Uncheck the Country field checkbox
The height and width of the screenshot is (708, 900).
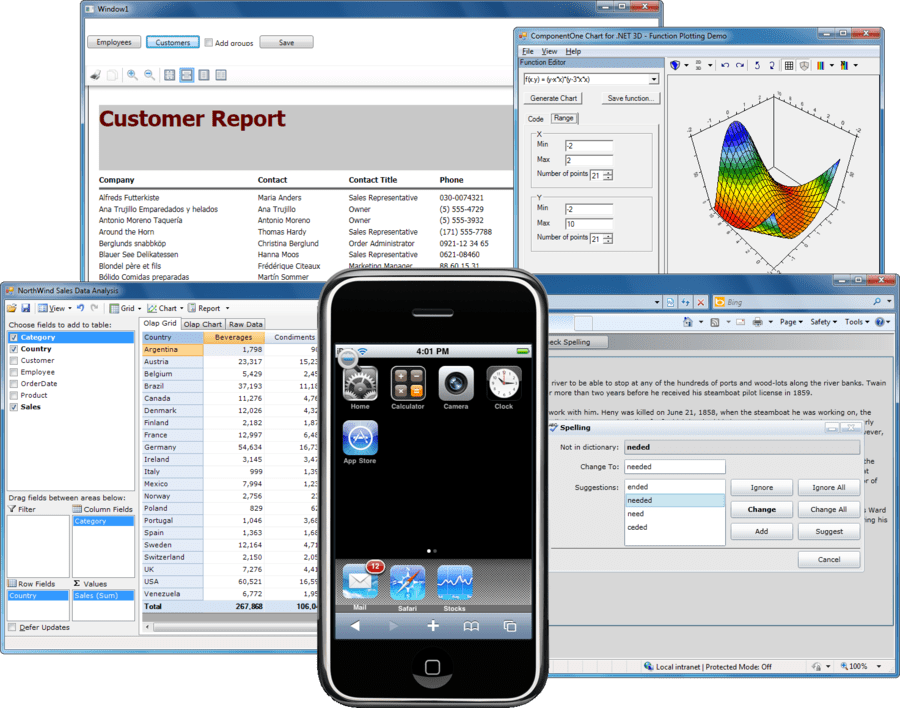point(14,349)
